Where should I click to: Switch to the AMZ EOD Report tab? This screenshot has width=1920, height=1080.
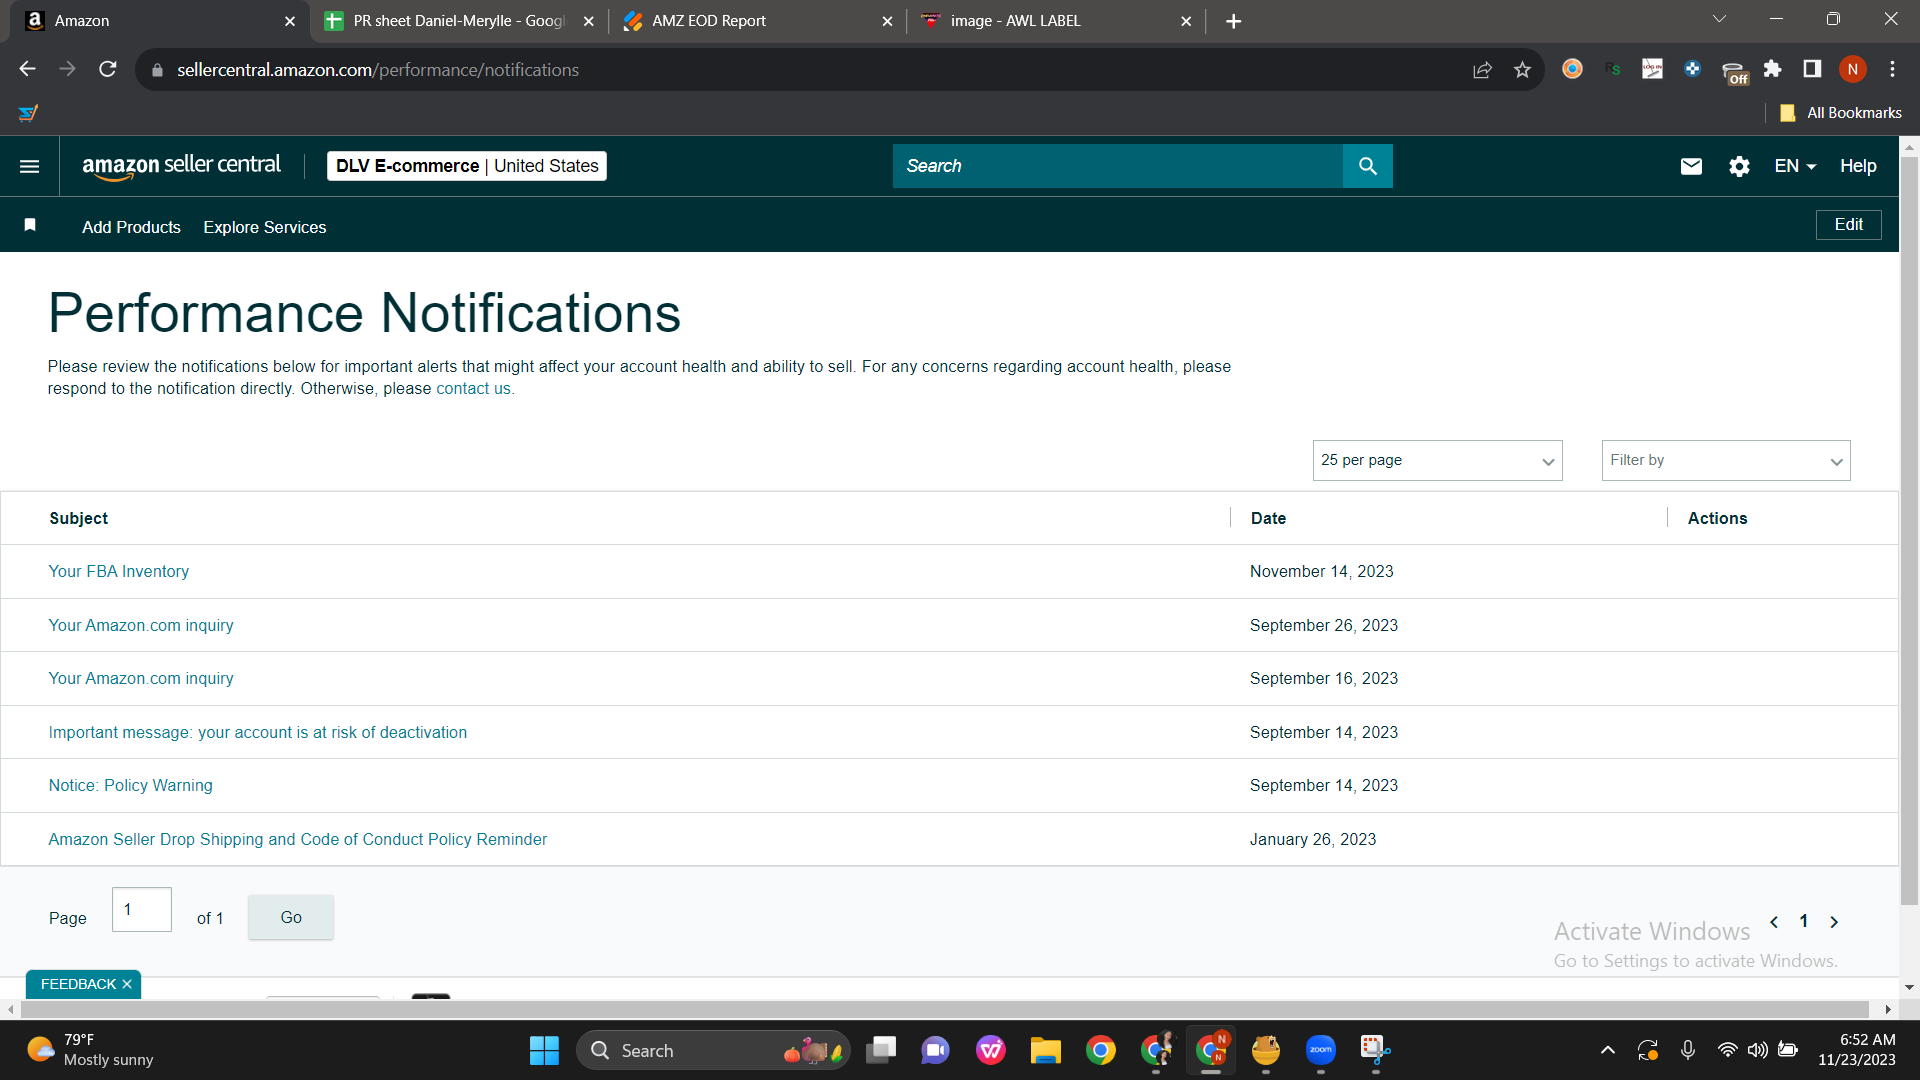tap(758, 21)
